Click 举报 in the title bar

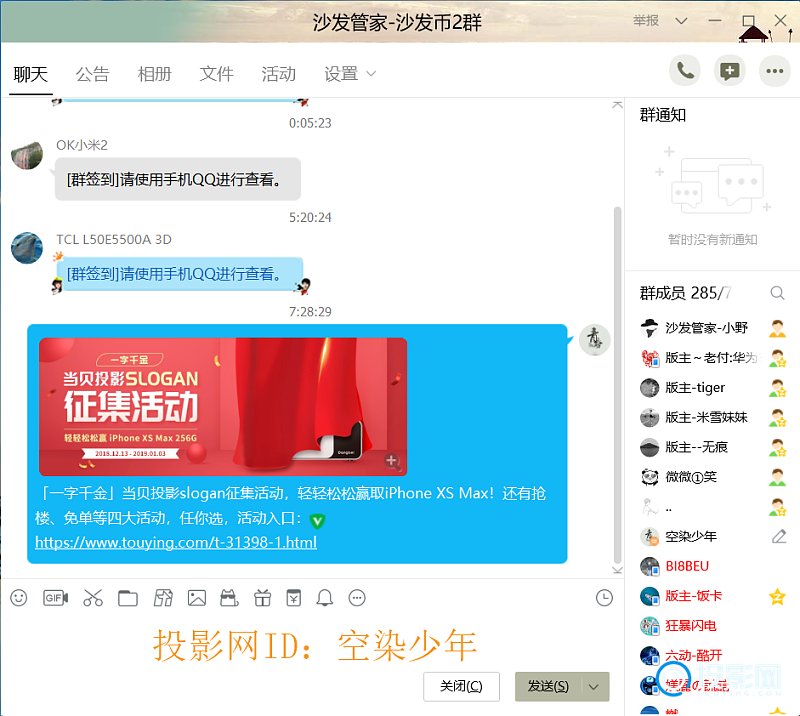click(x=646, y=21)
